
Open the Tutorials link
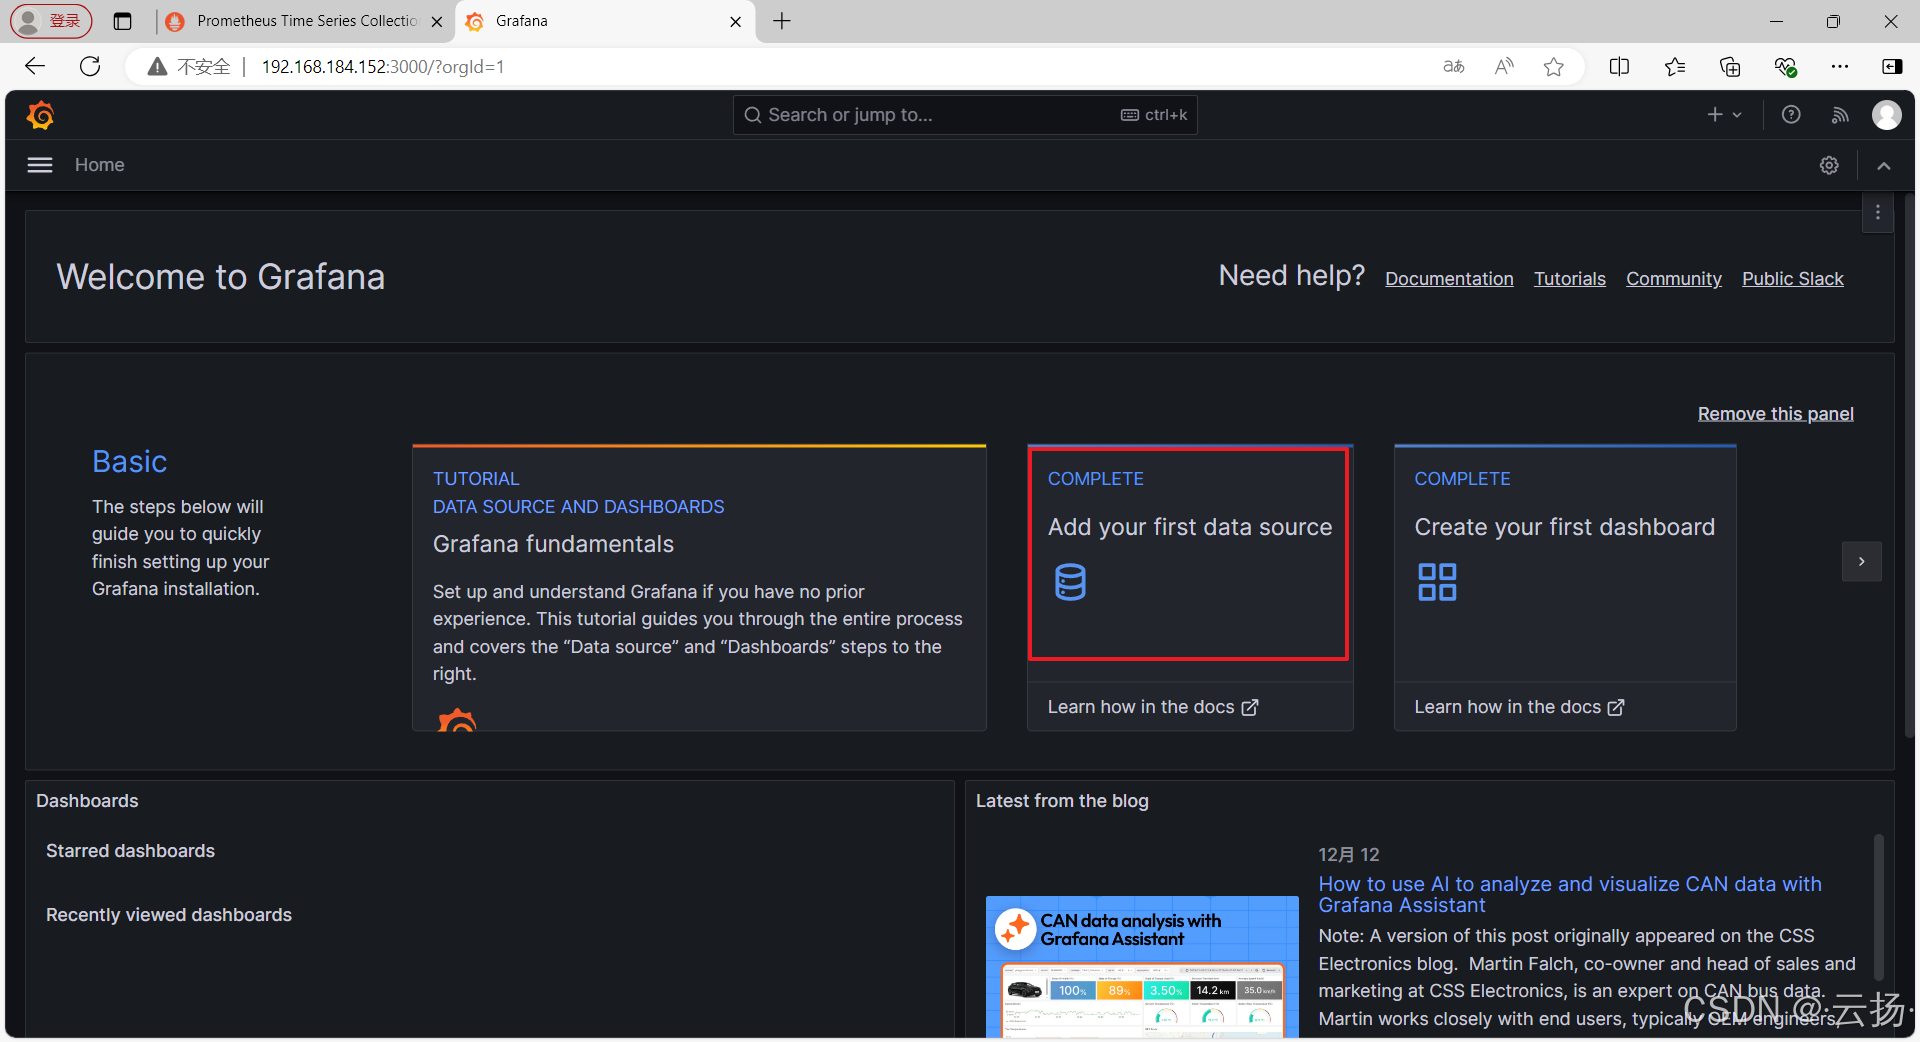point(1570,279)
